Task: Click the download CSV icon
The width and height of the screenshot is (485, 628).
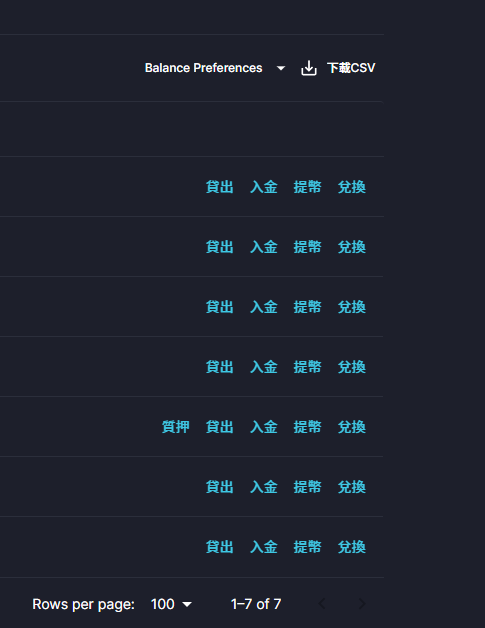Action: pyautogui.click(x=309, y=68)
